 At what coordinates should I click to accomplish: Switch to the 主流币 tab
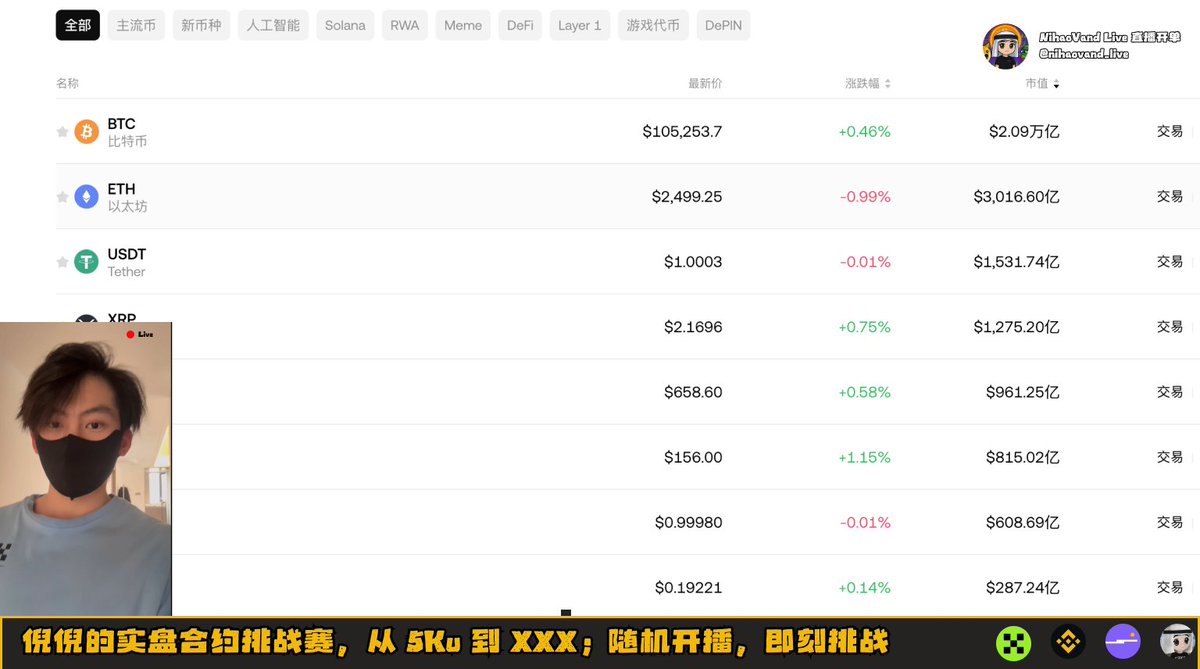pos(136,25)
